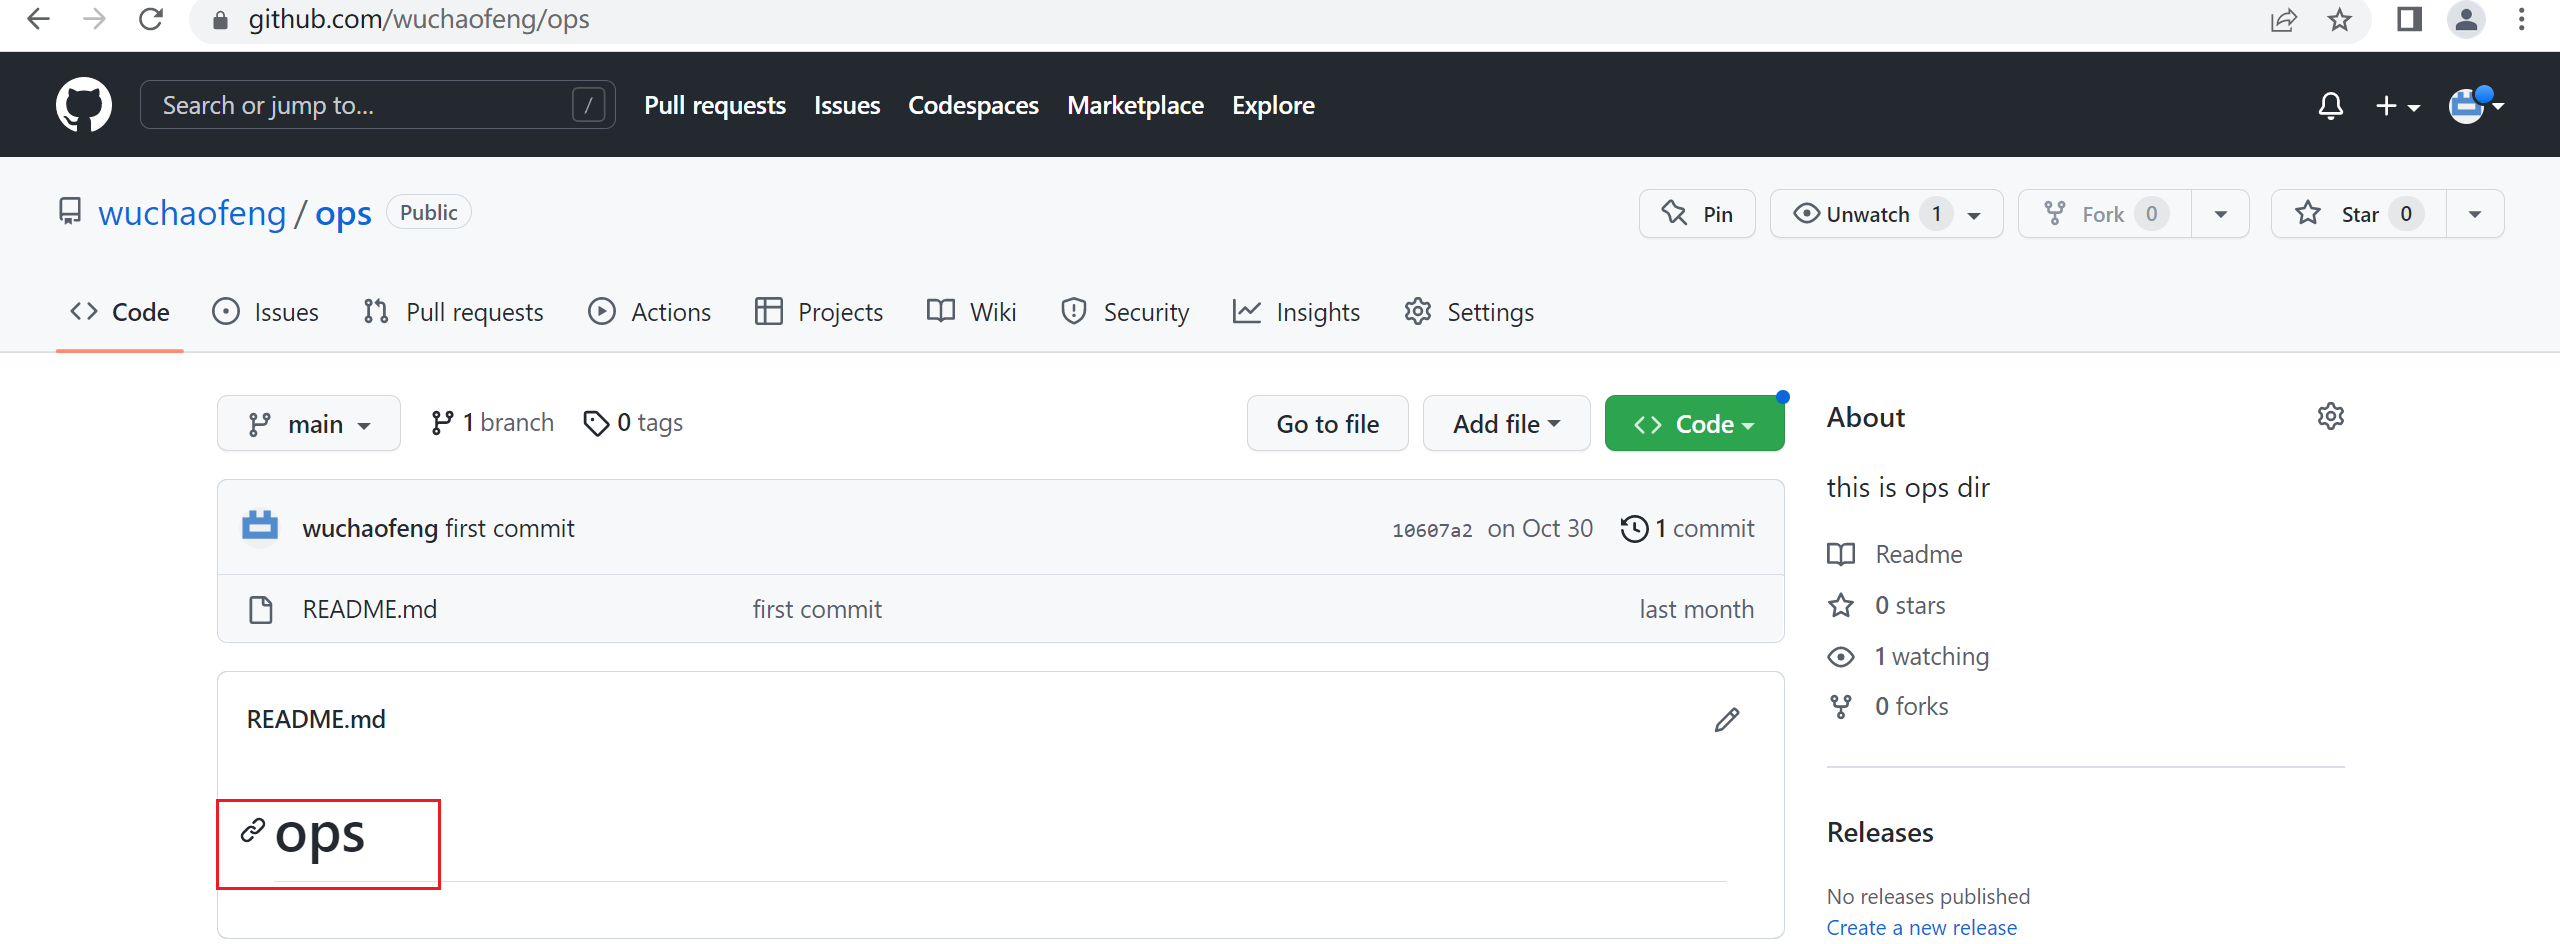Switch to the repository Pull requests tab
Image resolution: width=2560 pixels, height=944 pixels.
point(454,312)
